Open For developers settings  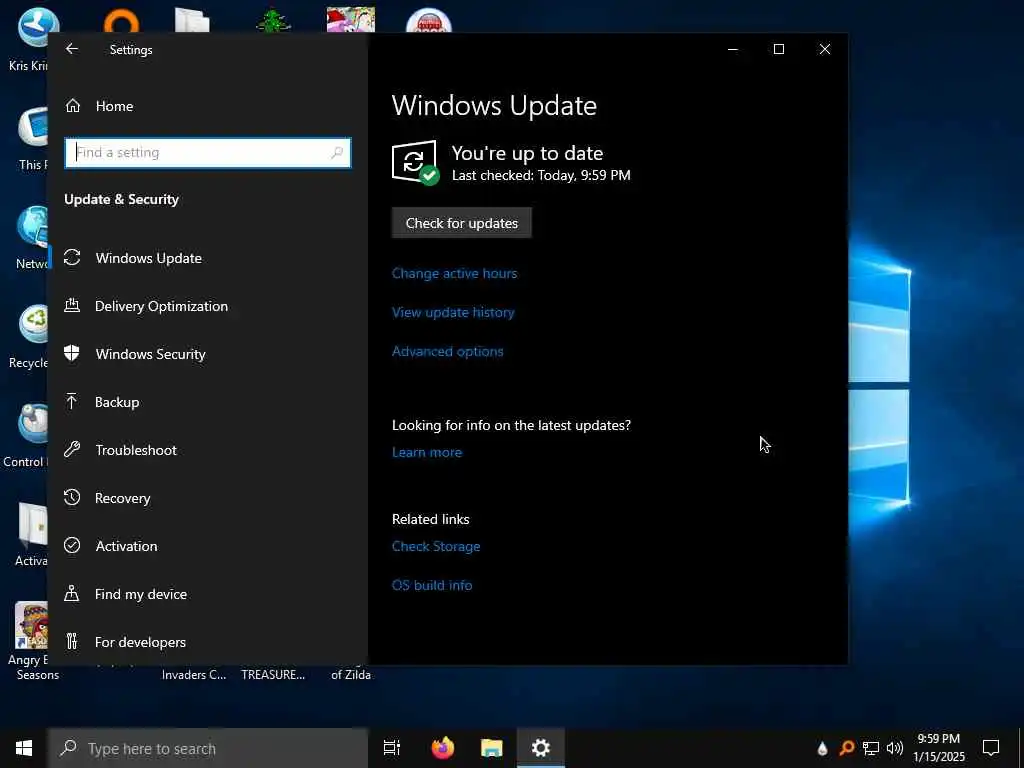click(208, 642)
